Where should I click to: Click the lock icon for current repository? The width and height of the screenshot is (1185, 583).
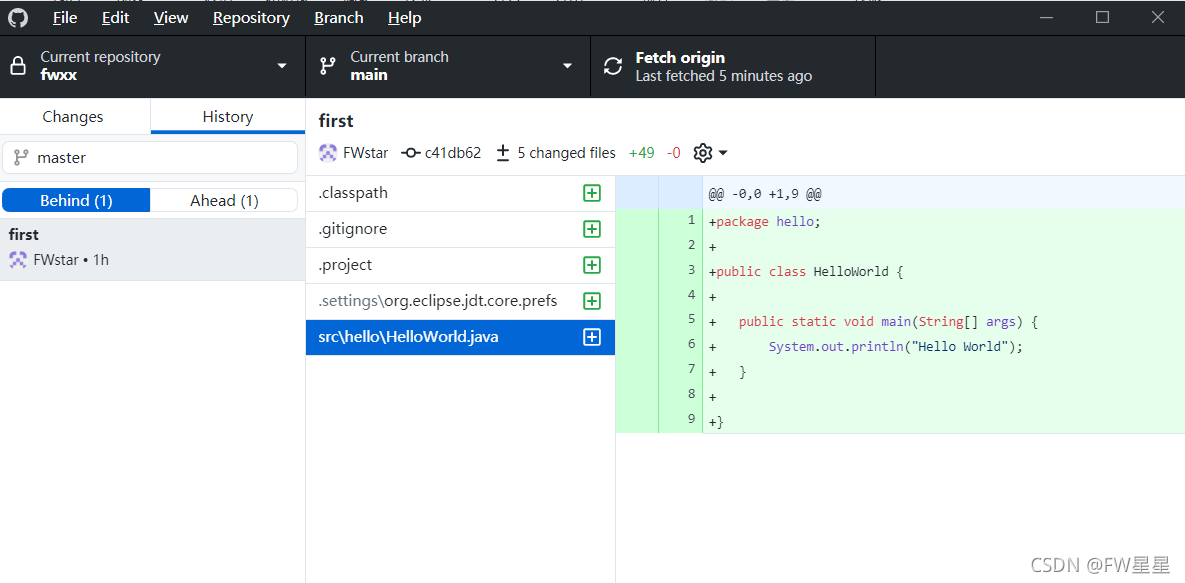(x=17, y=67)
